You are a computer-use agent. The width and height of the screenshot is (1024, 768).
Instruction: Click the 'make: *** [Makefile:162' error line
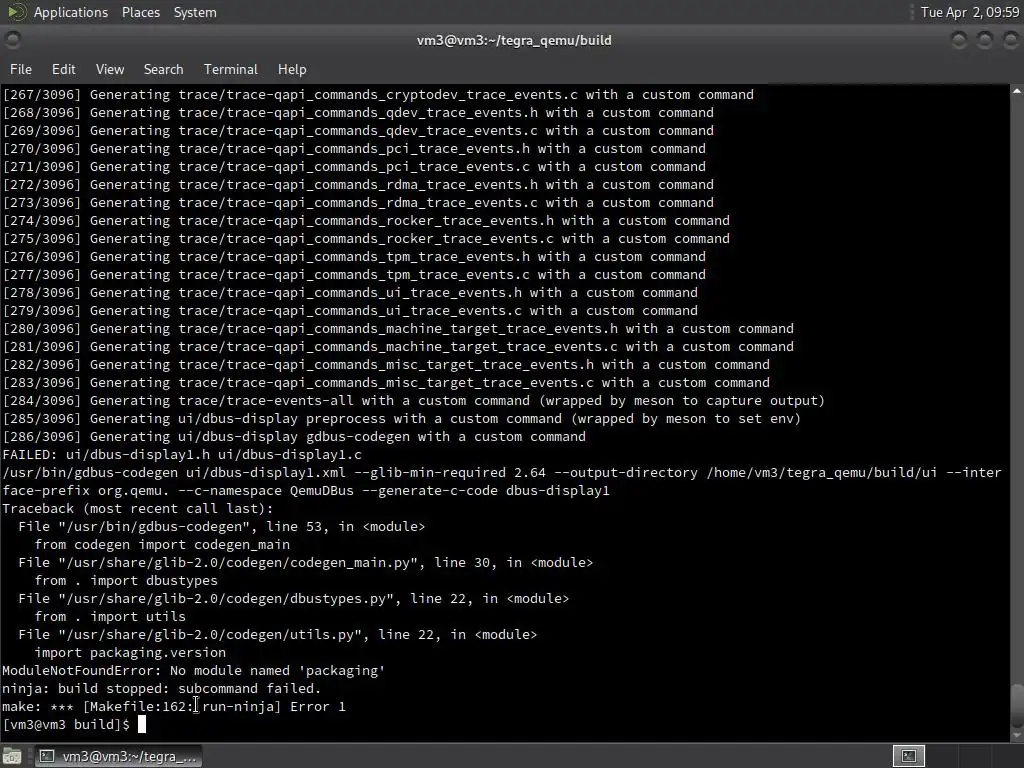pyautogui.click(x=174, y=707)
